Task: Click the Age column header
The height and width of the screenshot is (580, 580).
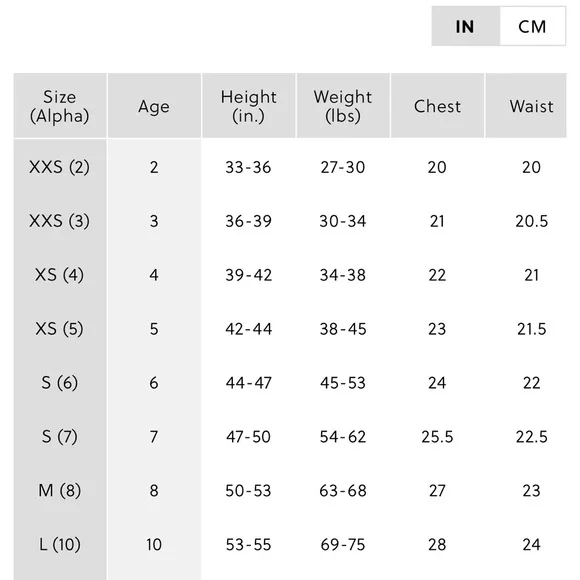Action: tap(154, 106)
